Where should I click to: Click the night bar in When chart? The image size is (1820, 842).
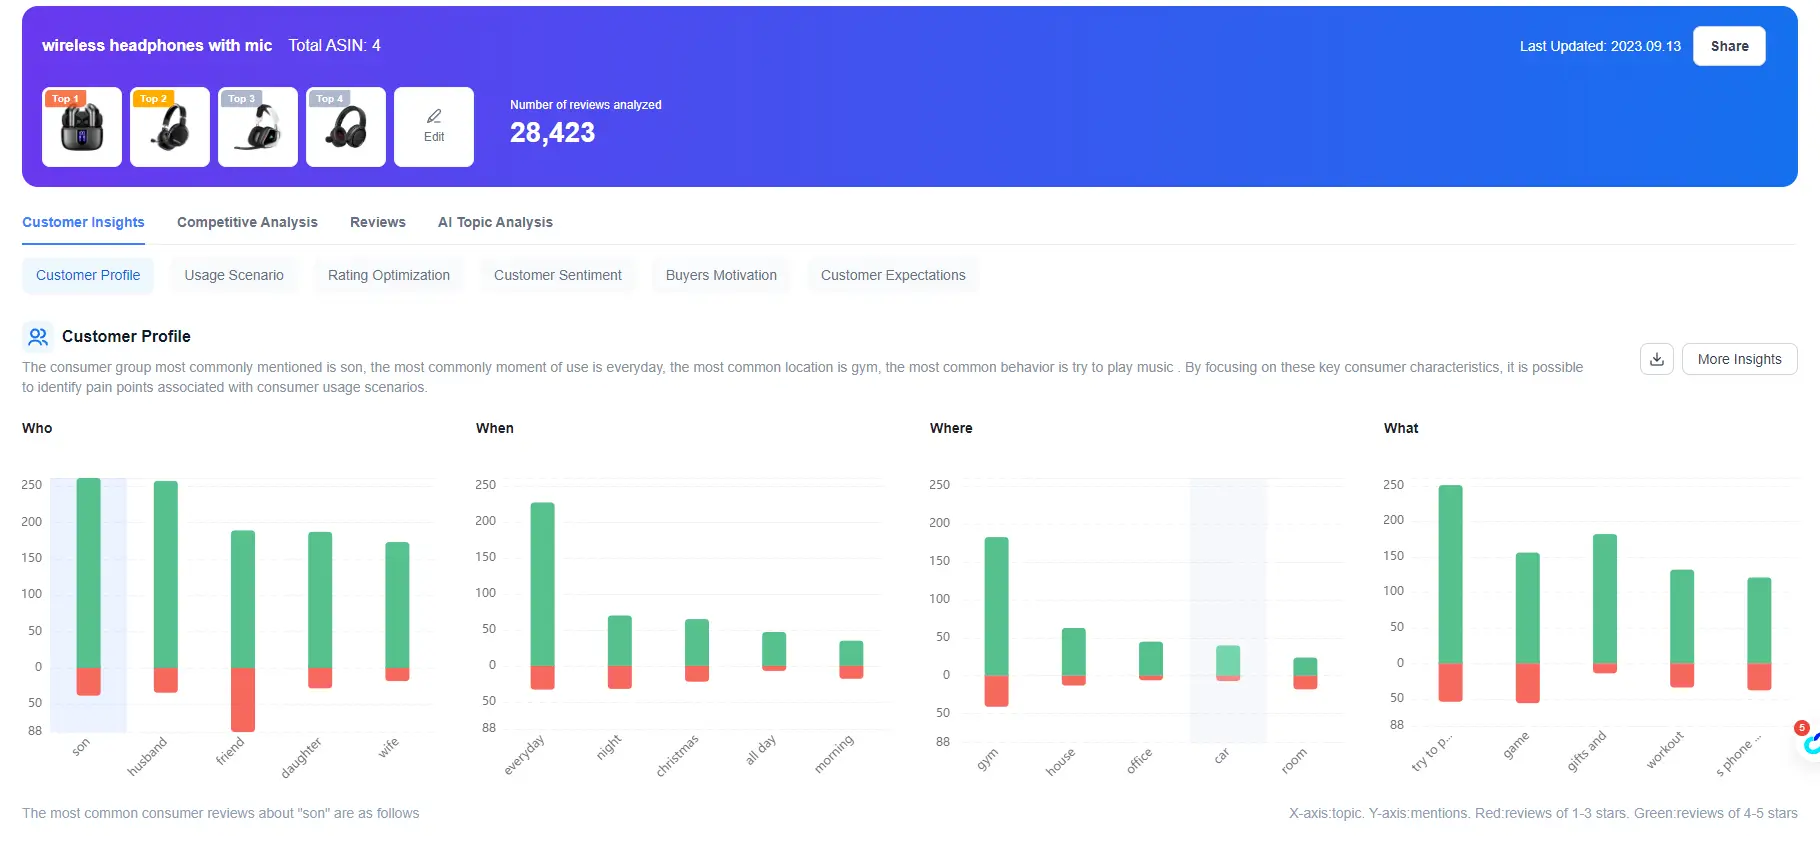coord(620,652)
